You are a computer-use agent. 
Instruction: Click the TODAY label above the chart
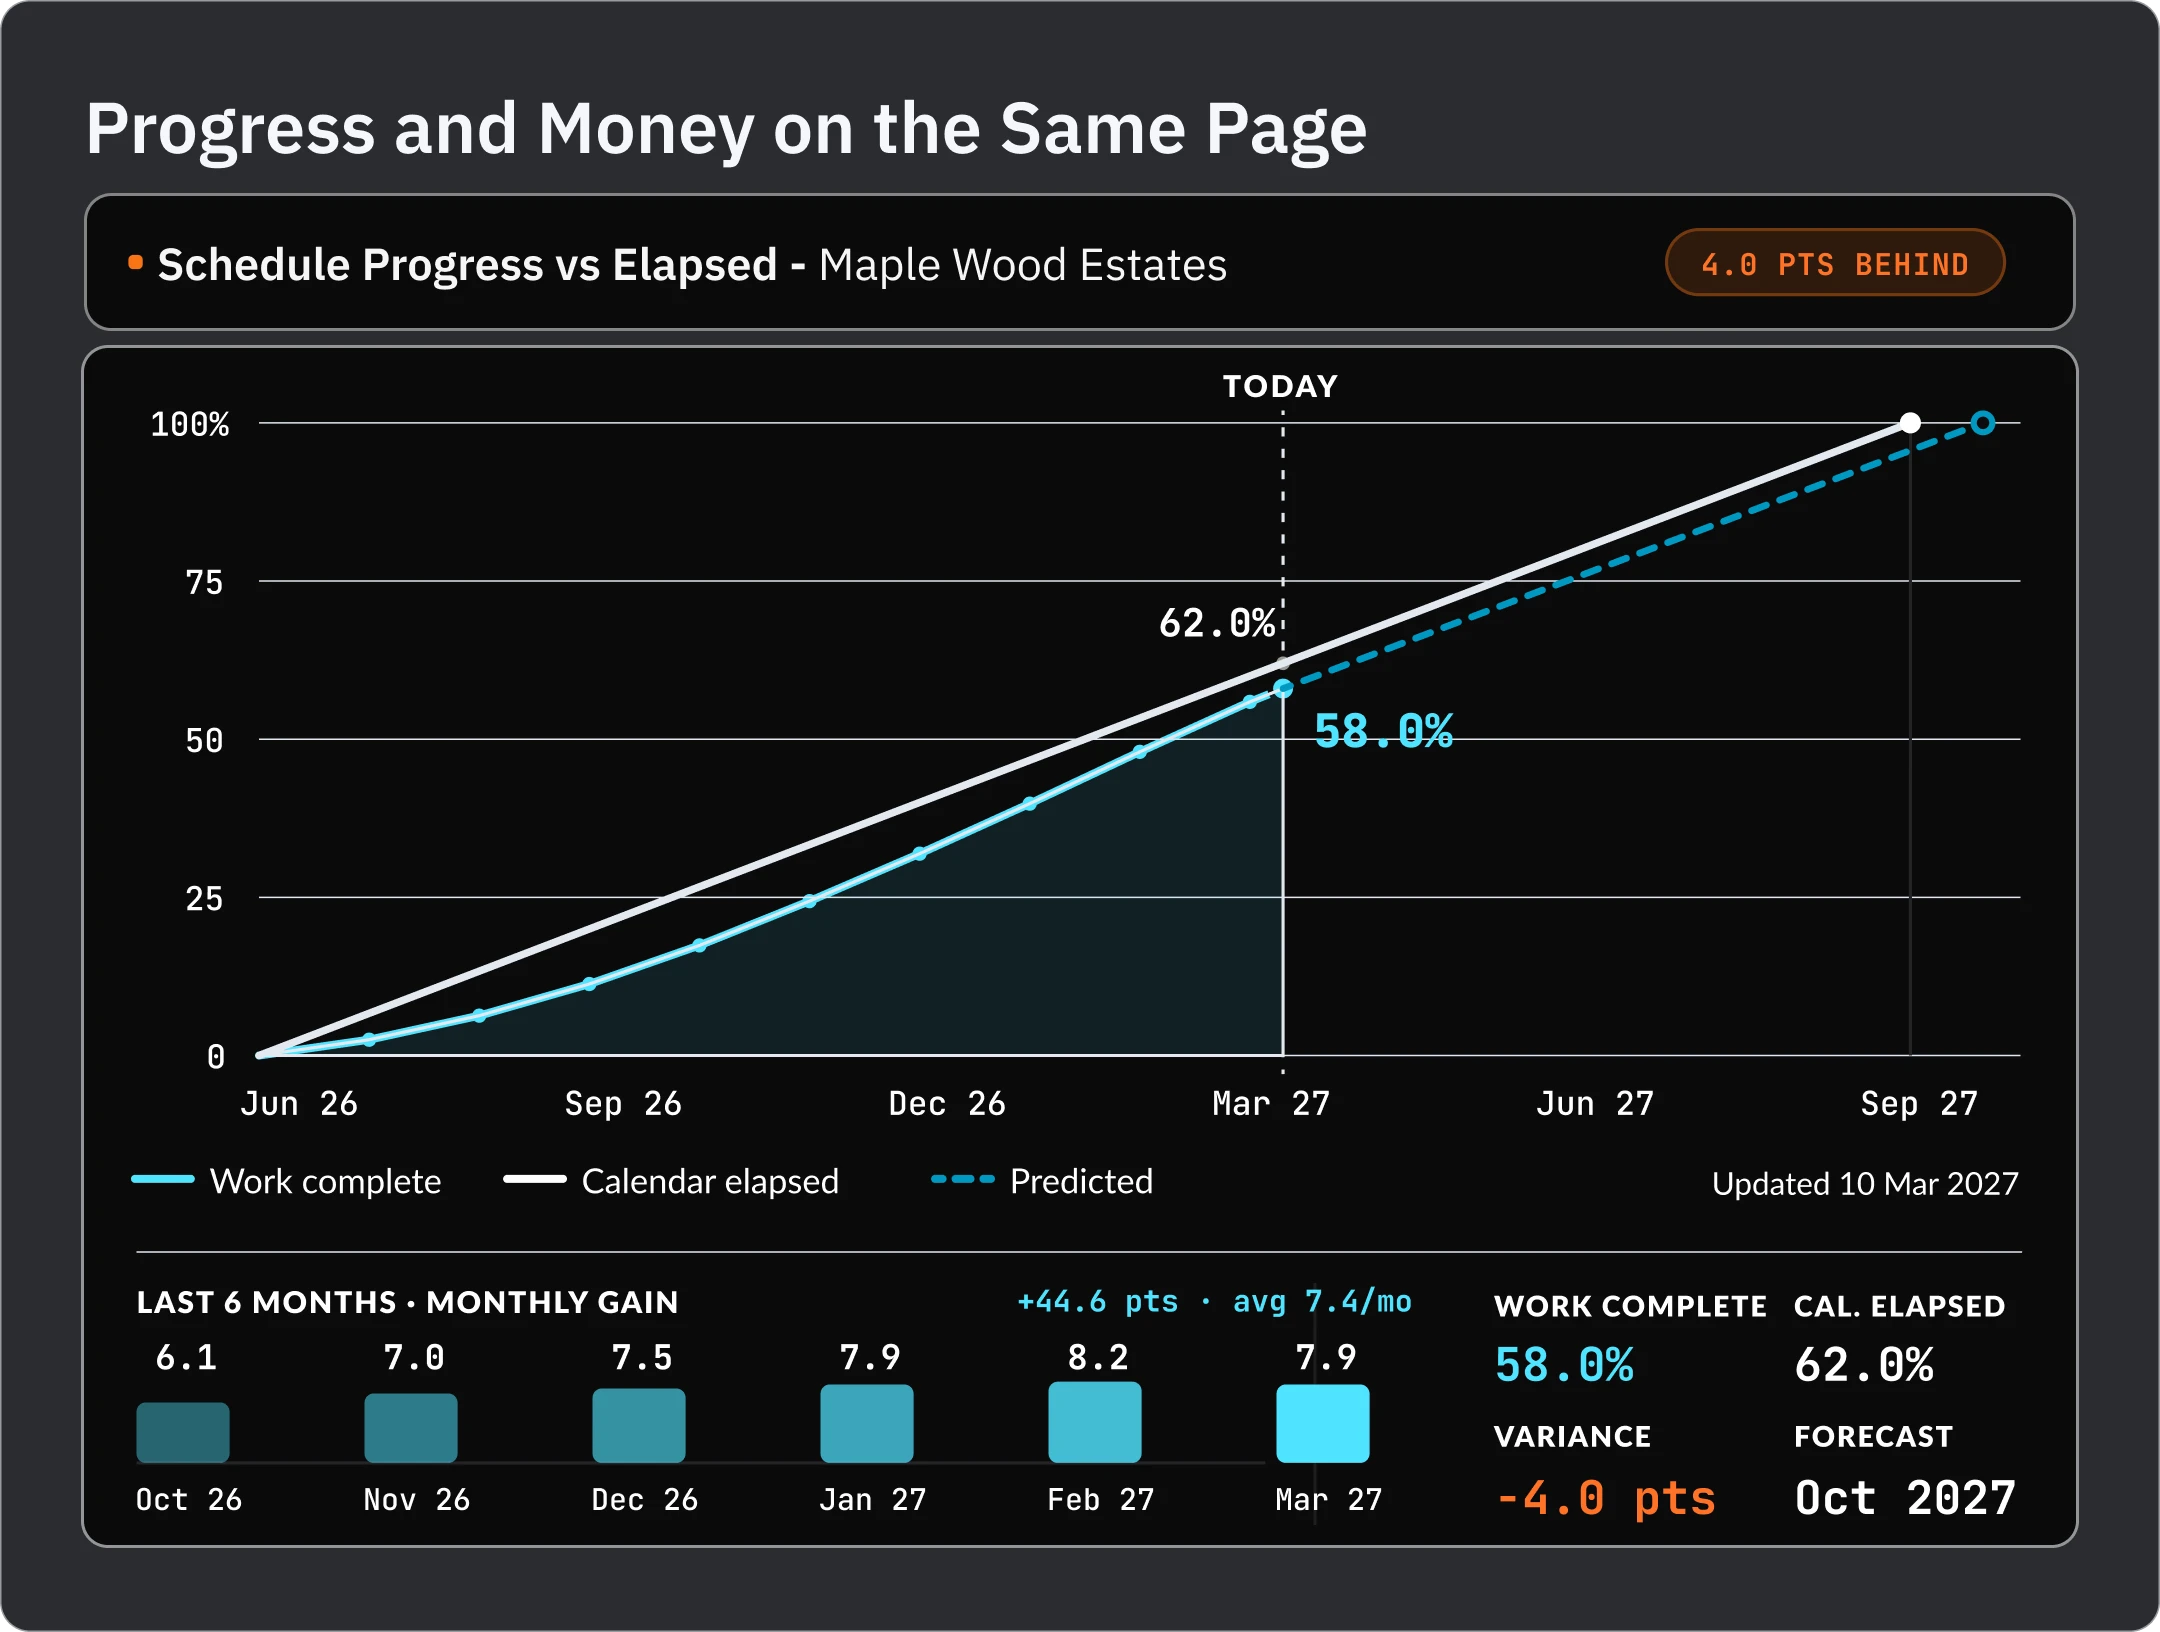click(x=1280, y=386)
